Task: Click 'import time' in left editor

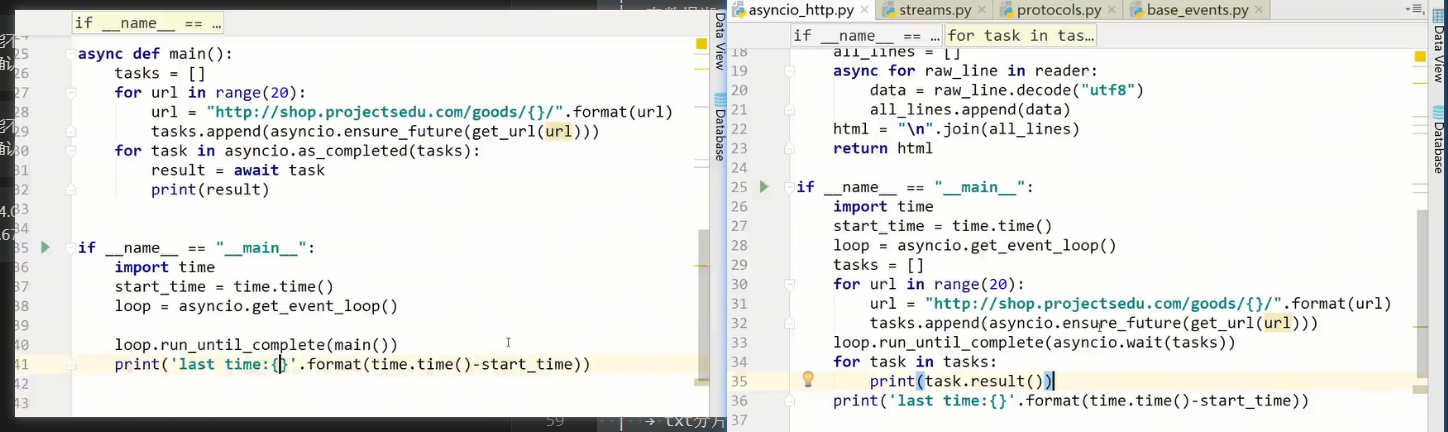Action: (x=165, y=267)
